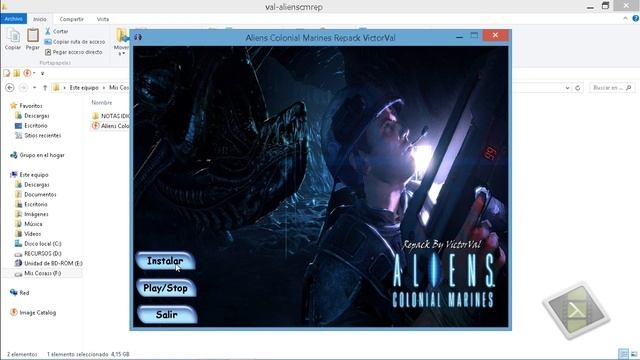The width and height of the screenshot is (640, 360).
Task: Click the Salir button to exit
Action: click(167, 314)
